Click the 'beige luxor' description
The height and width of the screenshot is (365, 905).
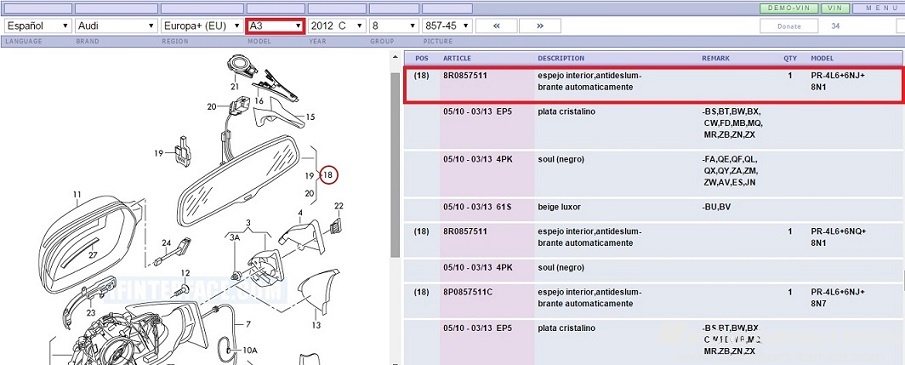point(559,207)
